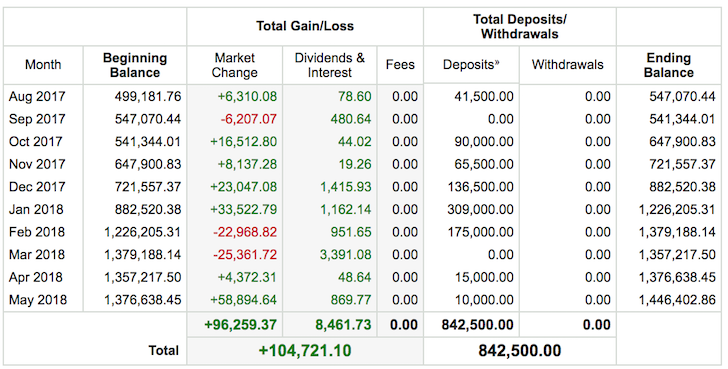Click the Market Change column header
Screen dimensions: 728x369
tap(234, 65)
